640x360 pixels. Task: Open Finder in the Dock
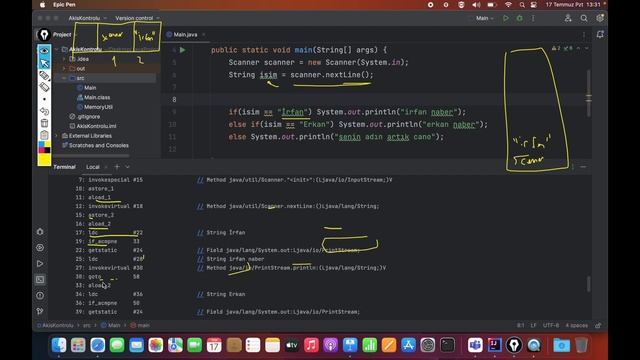coord(59,345)
